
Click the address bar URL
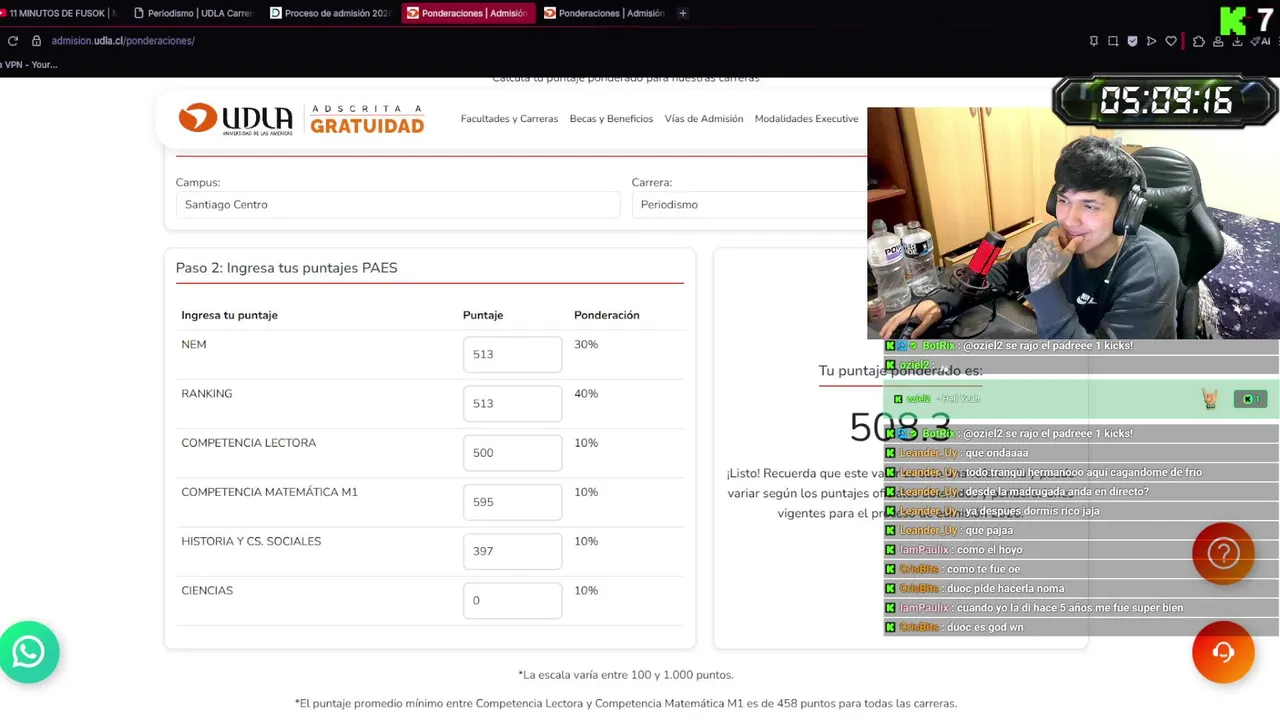(x=123, y=41)
